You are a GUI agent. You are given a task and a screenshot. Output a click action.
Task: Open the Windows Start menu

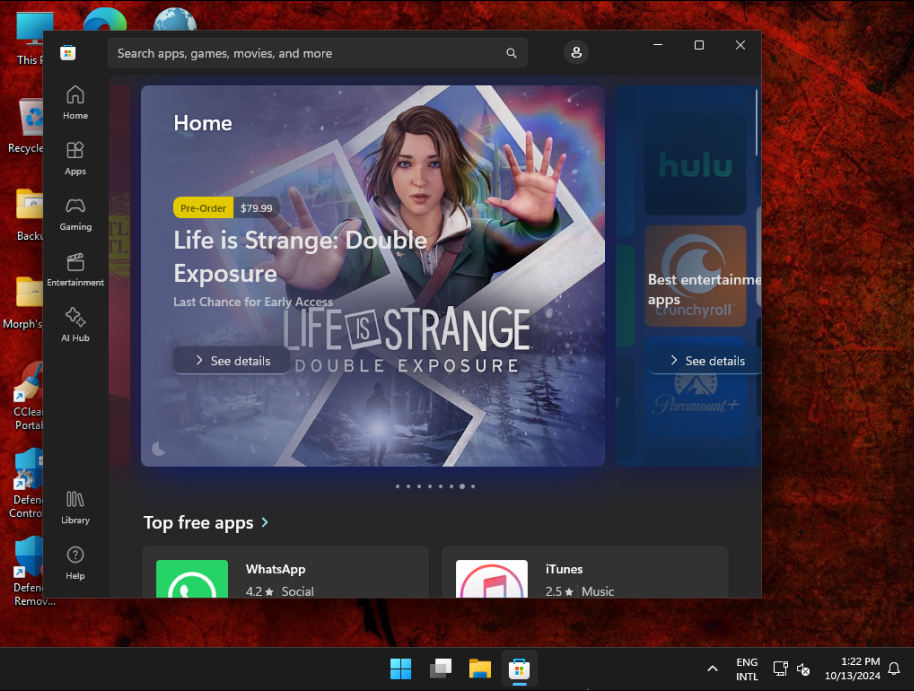(x=401, y=669)
